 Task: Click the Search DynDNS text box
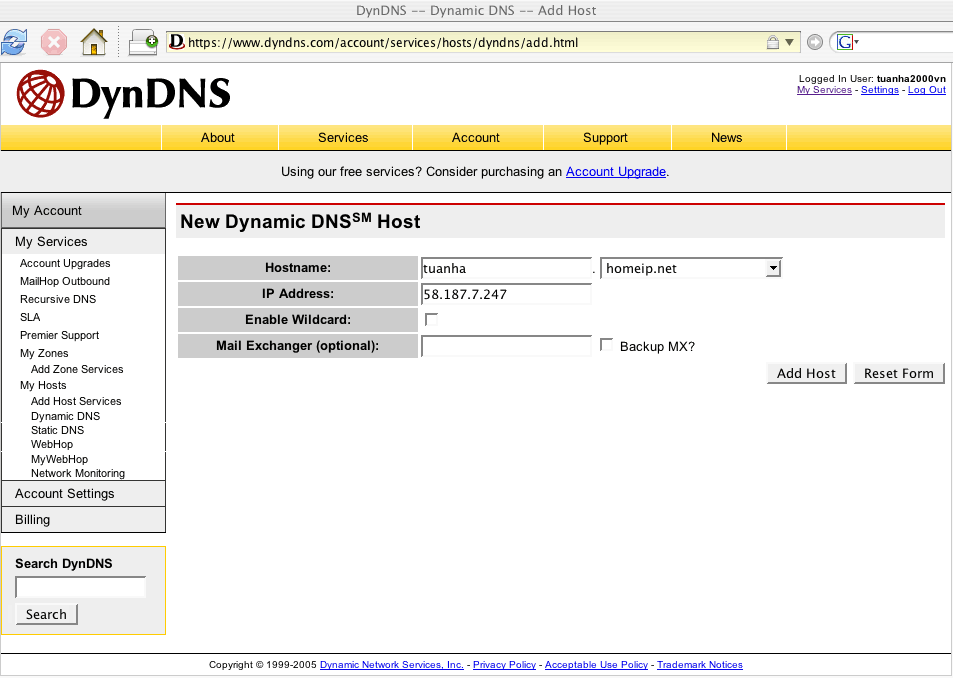(80, 587)
